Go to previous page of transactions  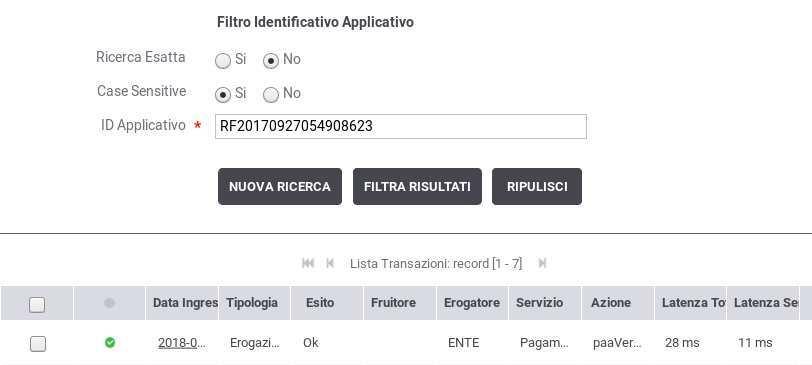pos(330,264)
